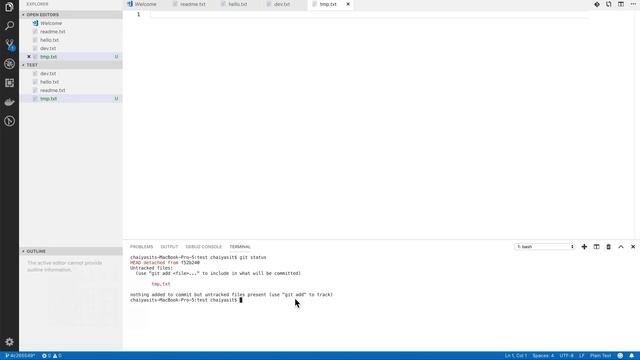Open the Extensions view
The height and width of the screenshot is (360, 640).
tap(9, 83)
